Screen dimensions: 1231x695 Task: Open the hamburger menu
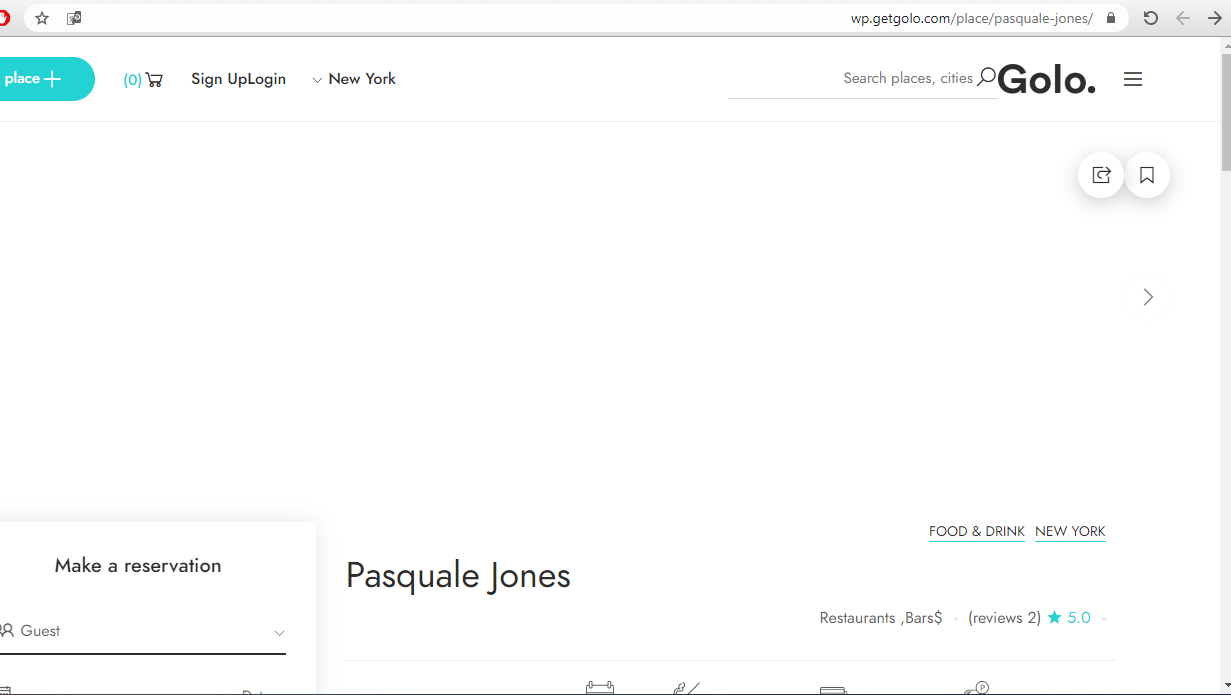pos(1133,79)
